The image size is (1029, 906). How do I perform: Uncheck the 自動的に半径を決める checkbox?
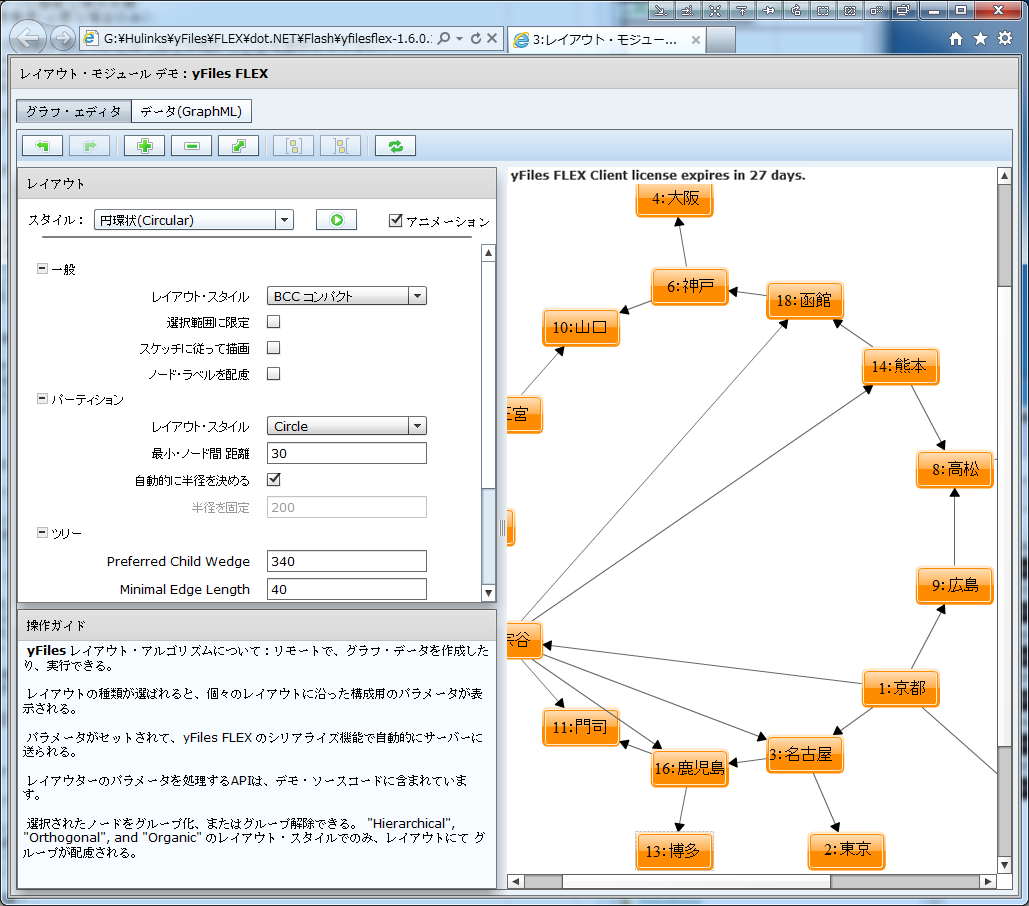[x=274, y=480]
